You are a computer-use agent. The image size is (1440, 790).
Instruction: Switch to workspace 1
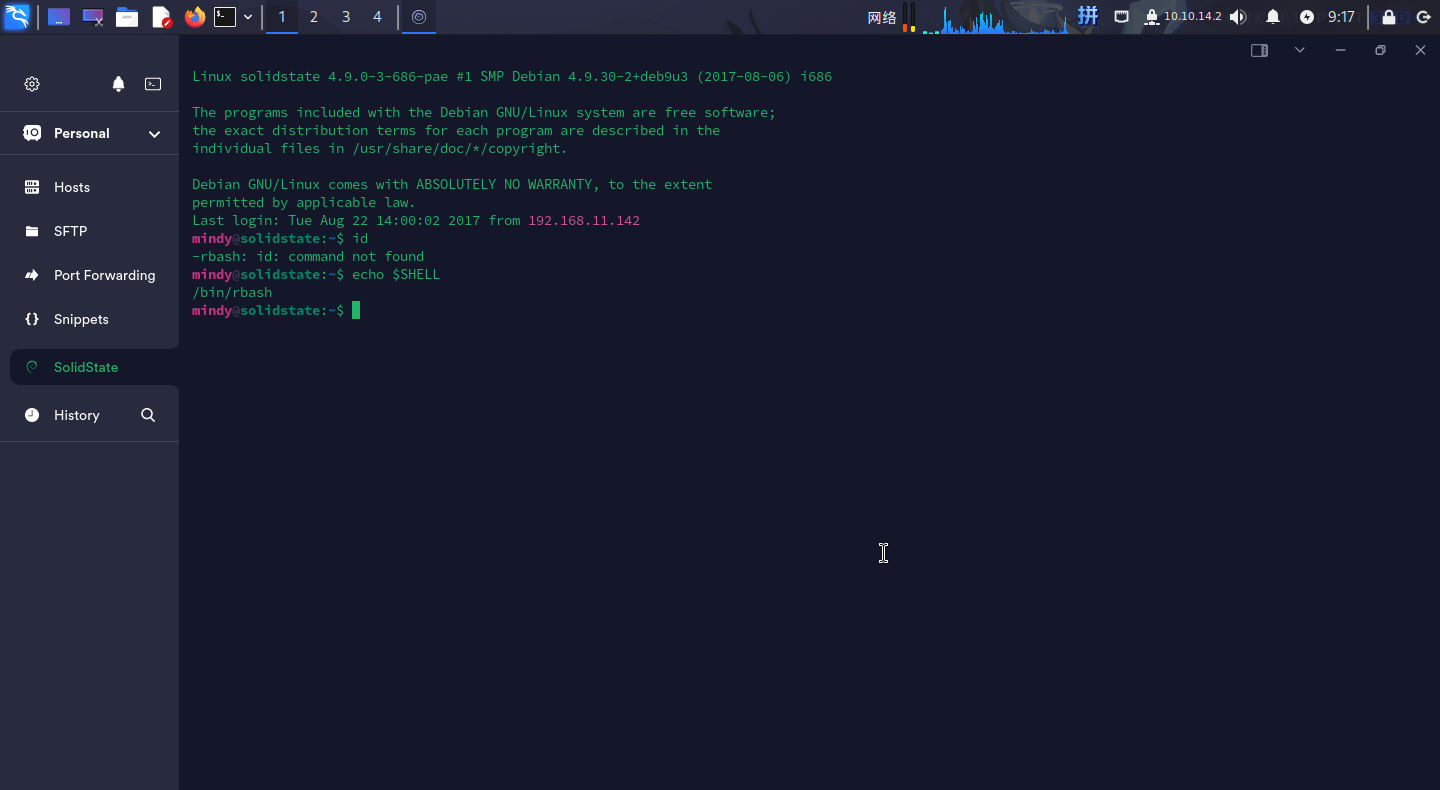(x=282, y=17)
